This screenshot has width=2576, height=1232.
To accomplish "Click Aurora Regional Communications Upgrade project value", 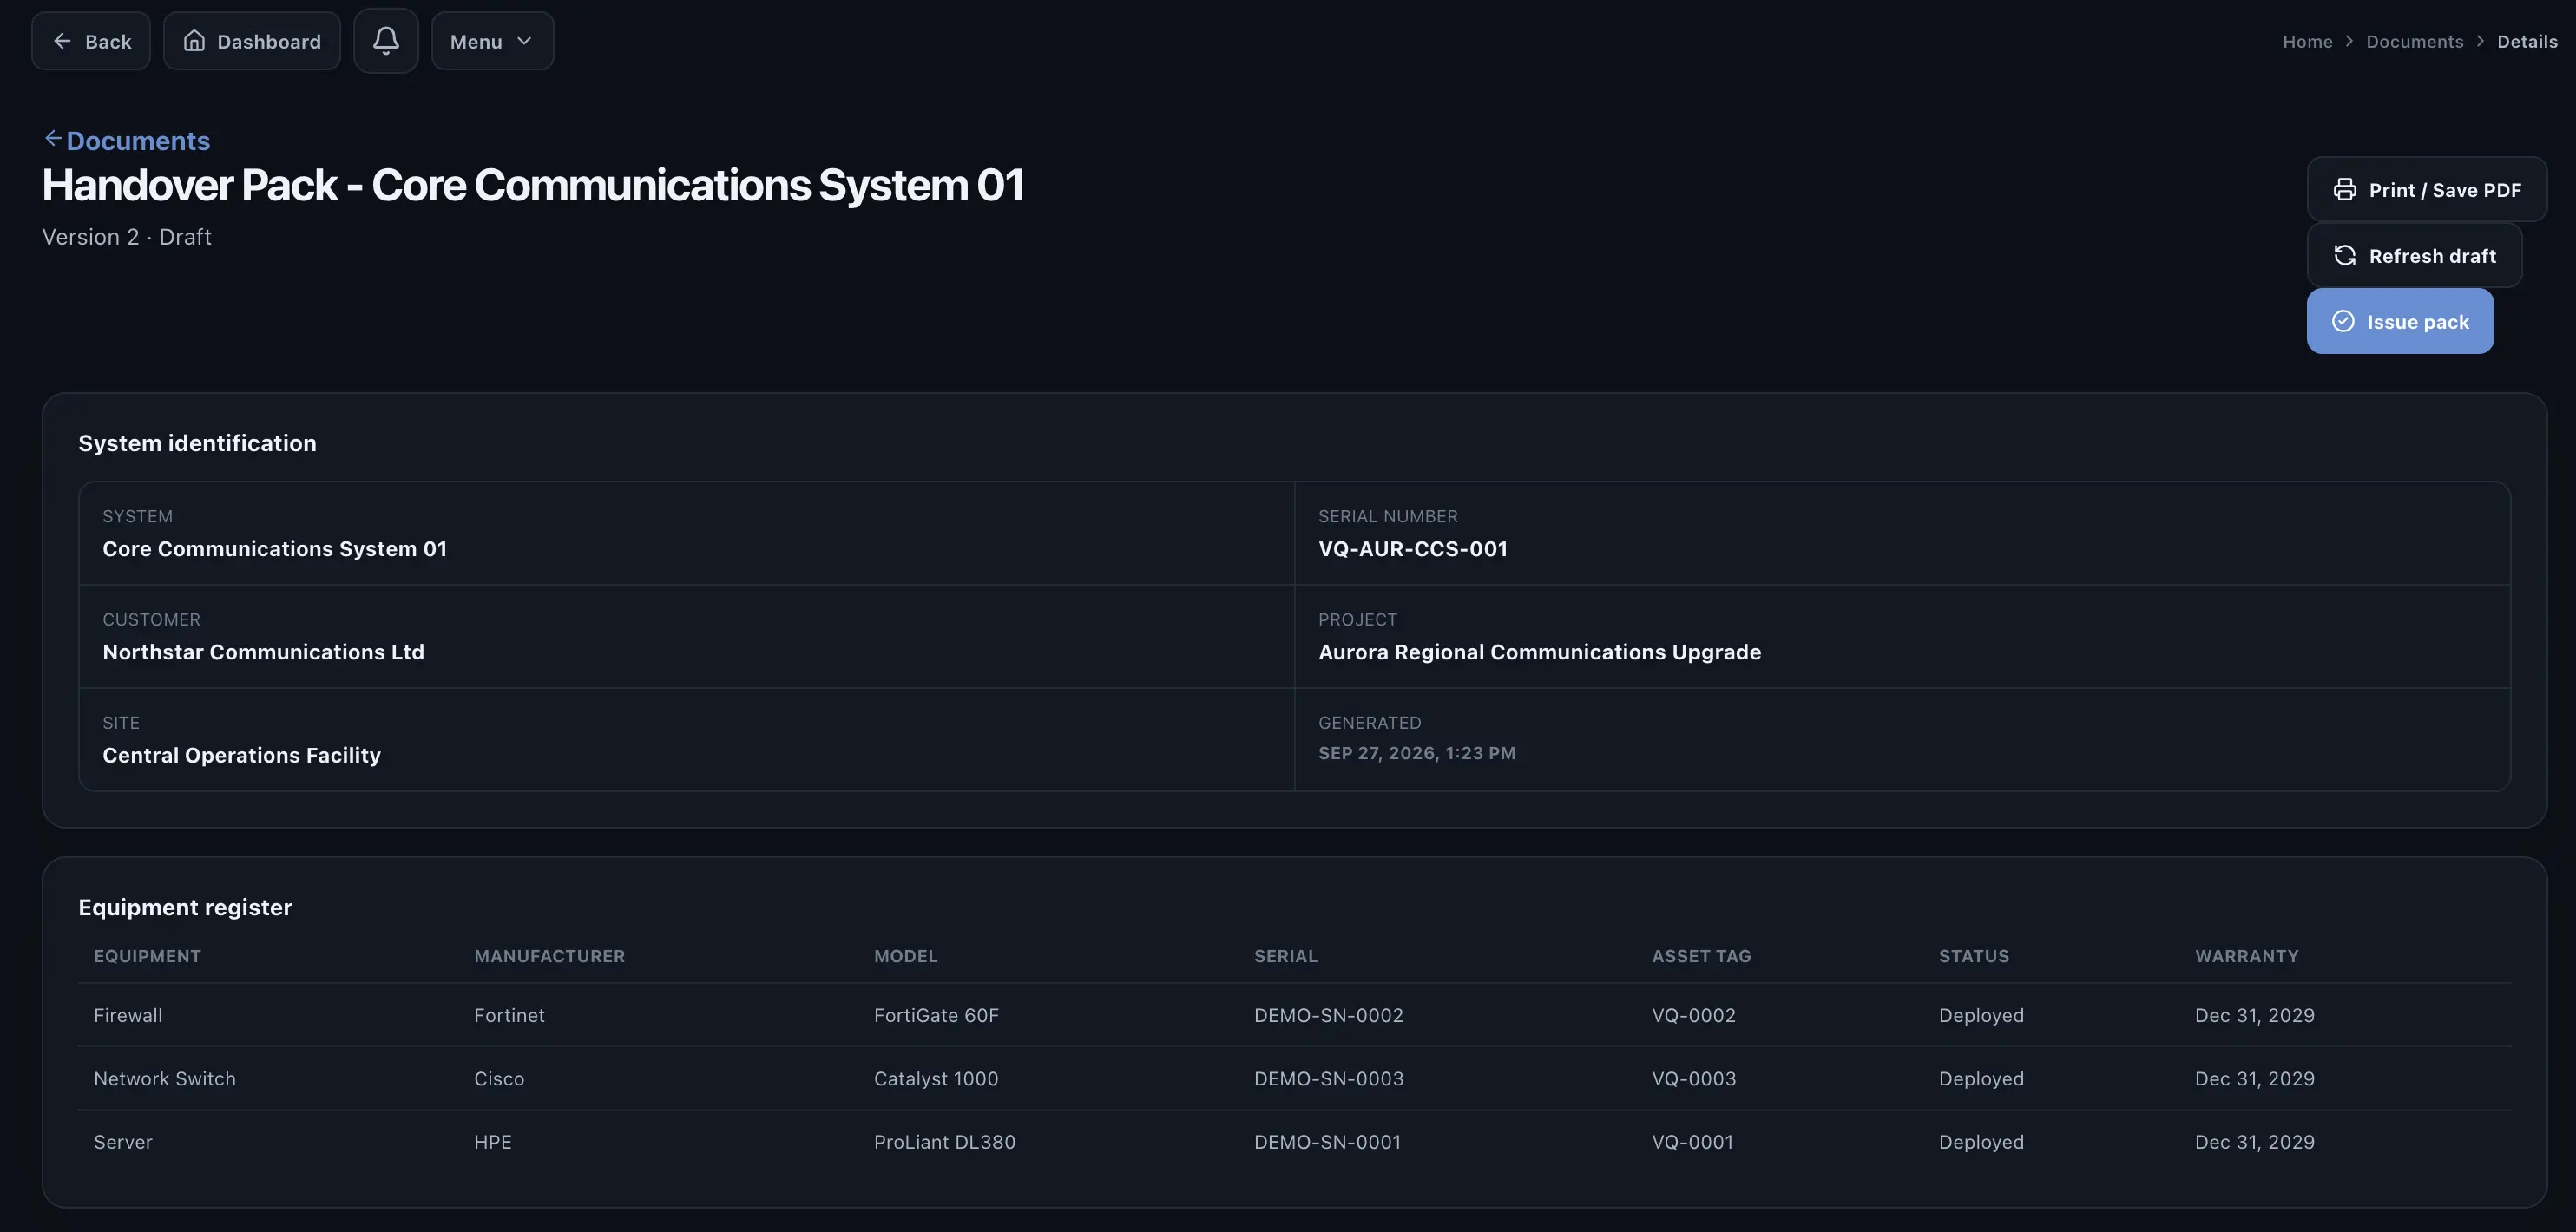I will click(1539, 652).
